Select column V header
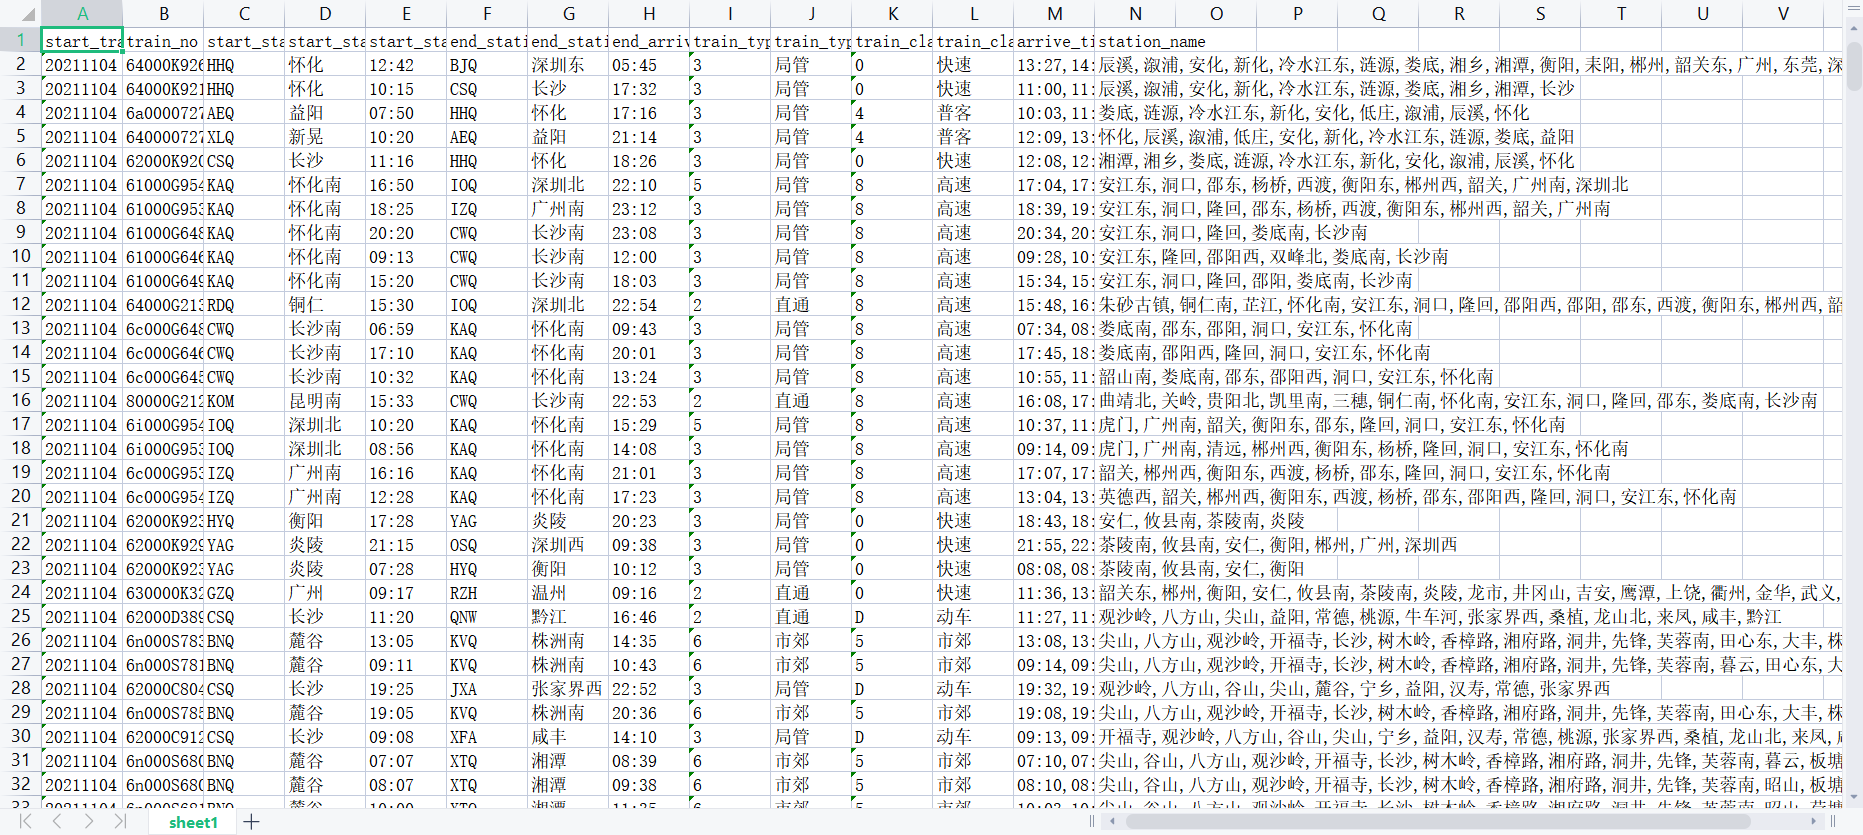The image size is (1863, 835). pyautogui.click(x=1783, y=14)
